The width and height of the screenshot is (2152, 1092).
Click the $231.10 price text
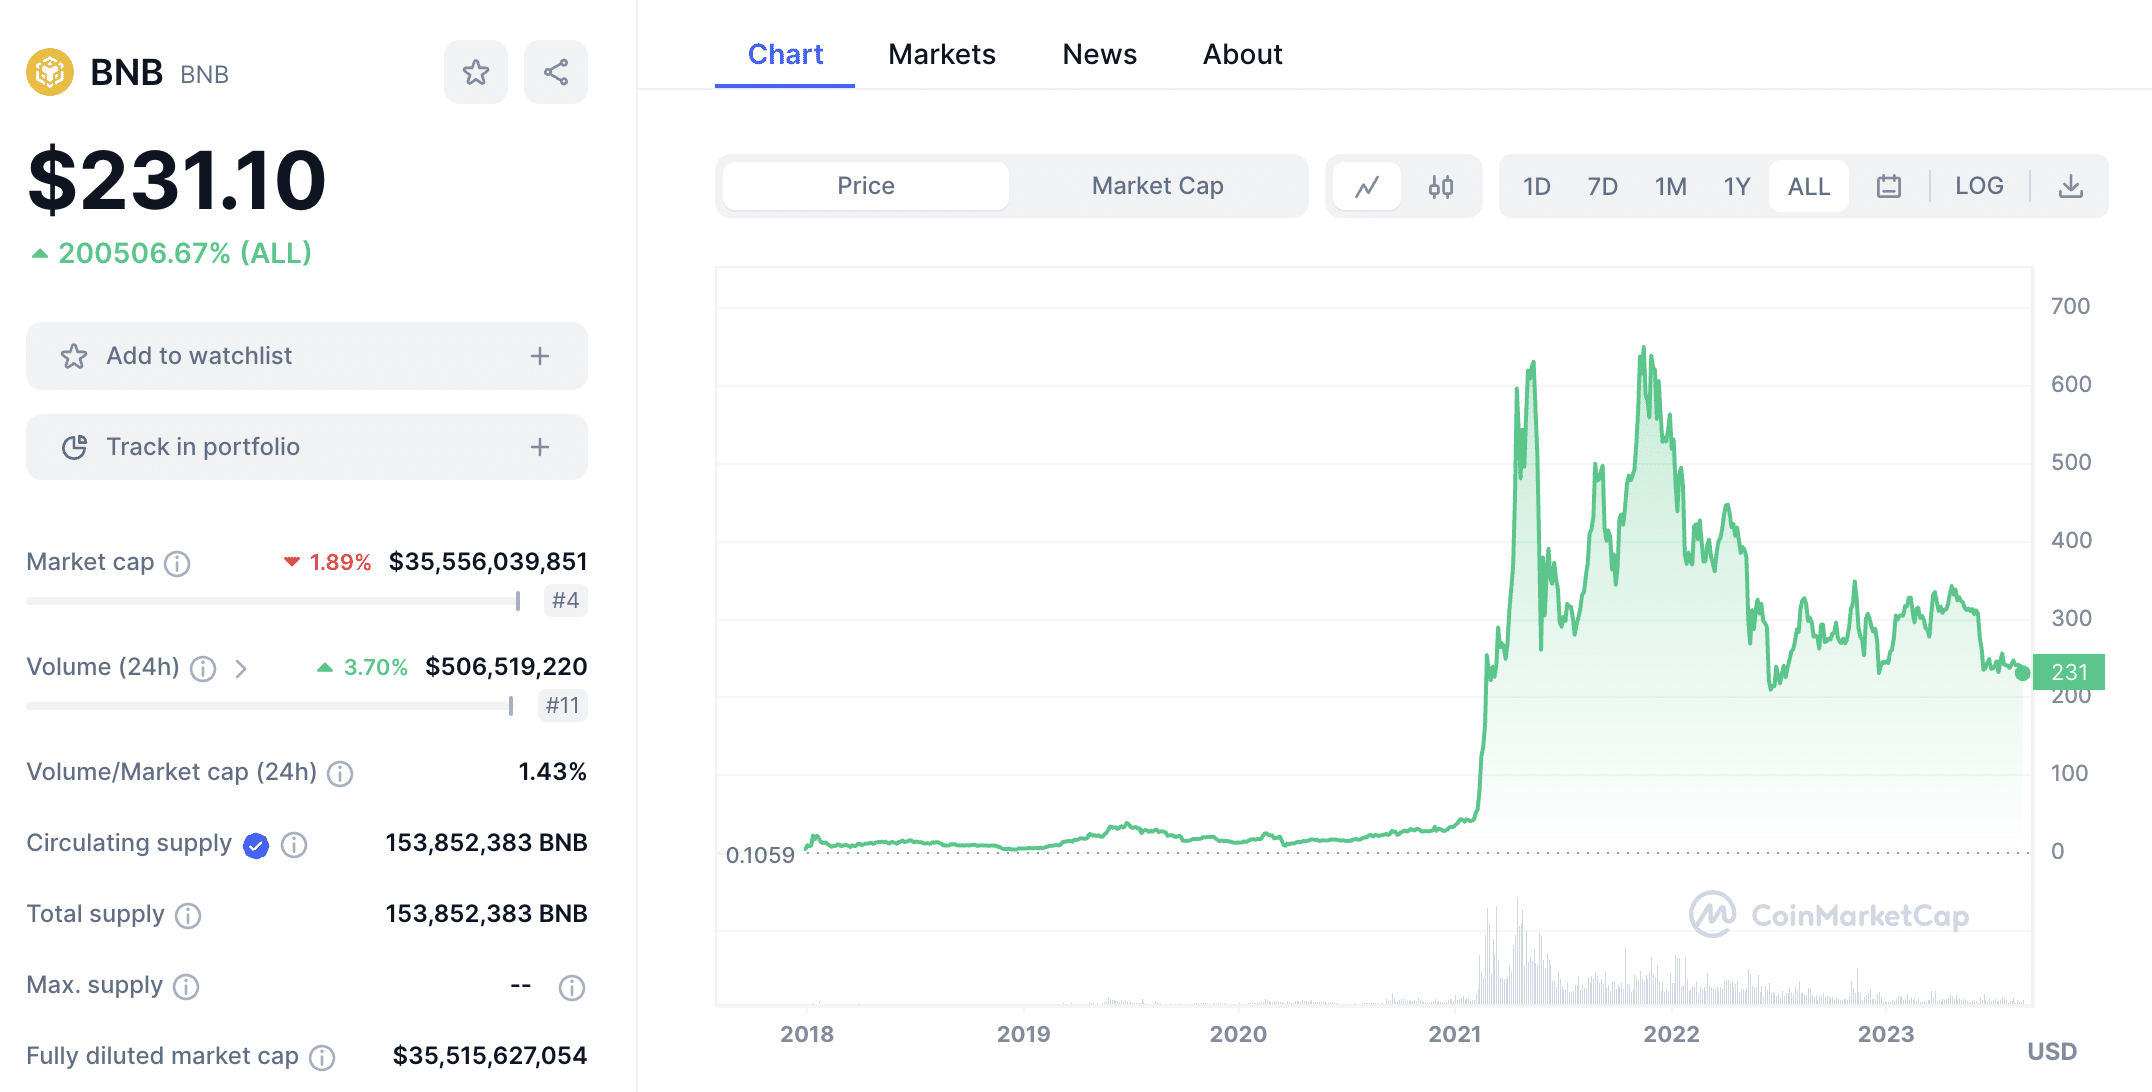tap(177, 180)
